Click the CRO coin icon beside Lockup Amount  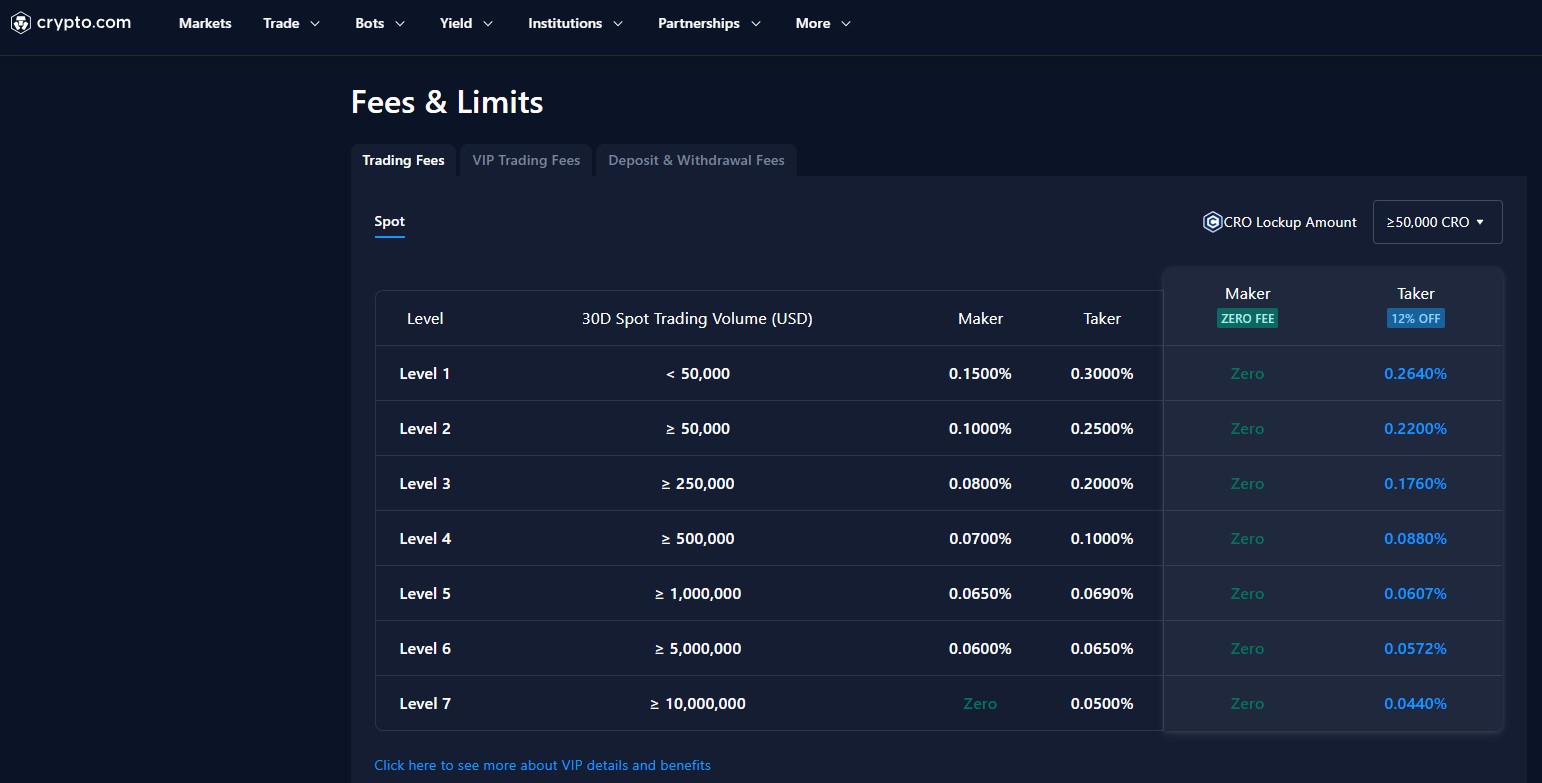point(1212,222)
